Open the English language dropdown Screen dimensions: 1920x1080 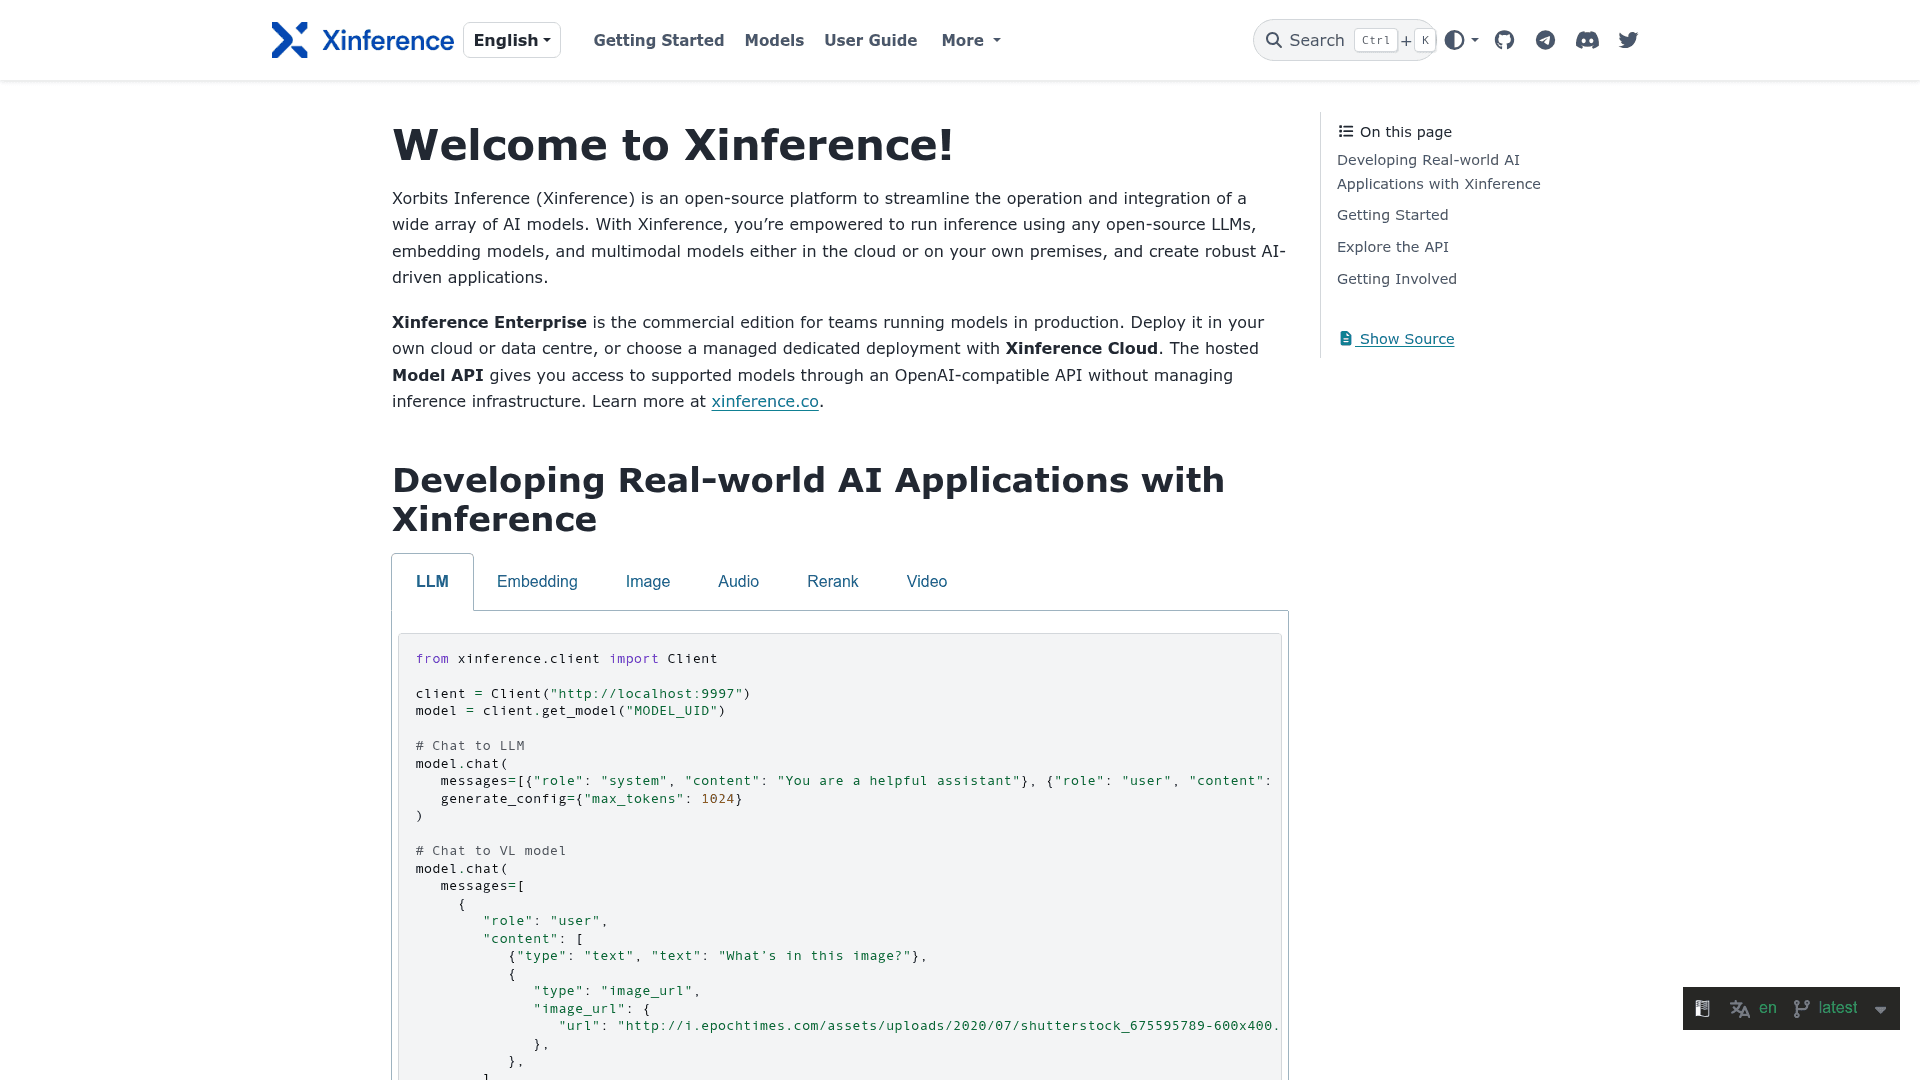[512, 40]
